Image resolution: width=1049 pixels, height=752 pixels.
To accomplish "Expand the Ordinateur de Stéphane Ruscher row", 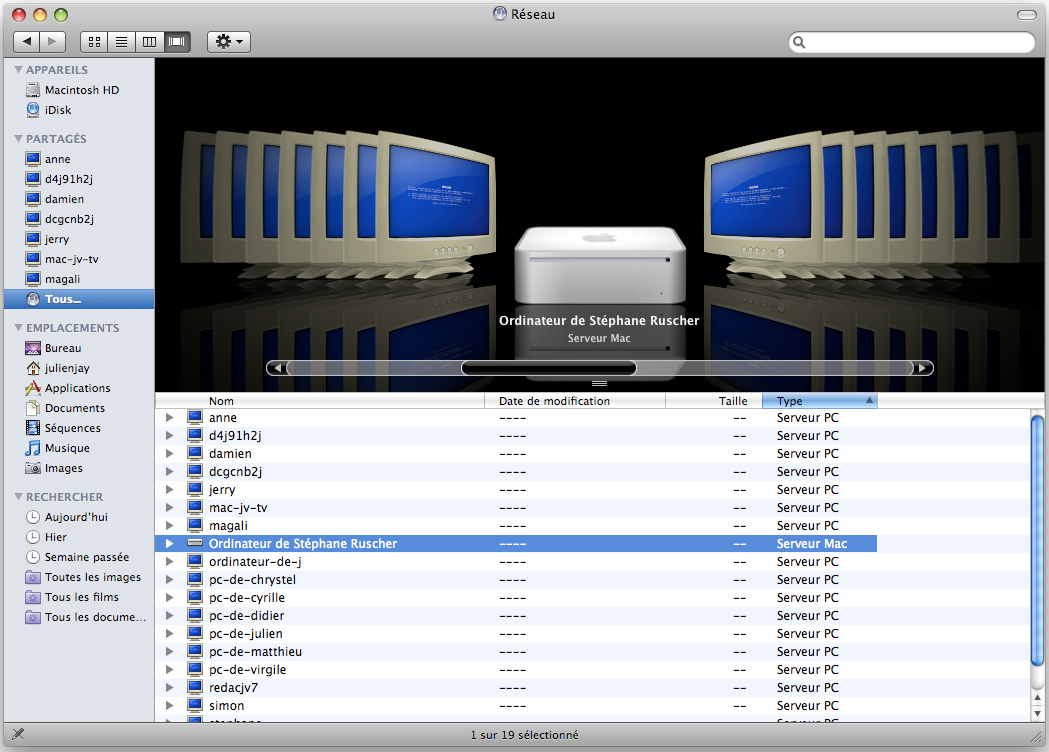I will pyautogui.click(x=169, y=544).
